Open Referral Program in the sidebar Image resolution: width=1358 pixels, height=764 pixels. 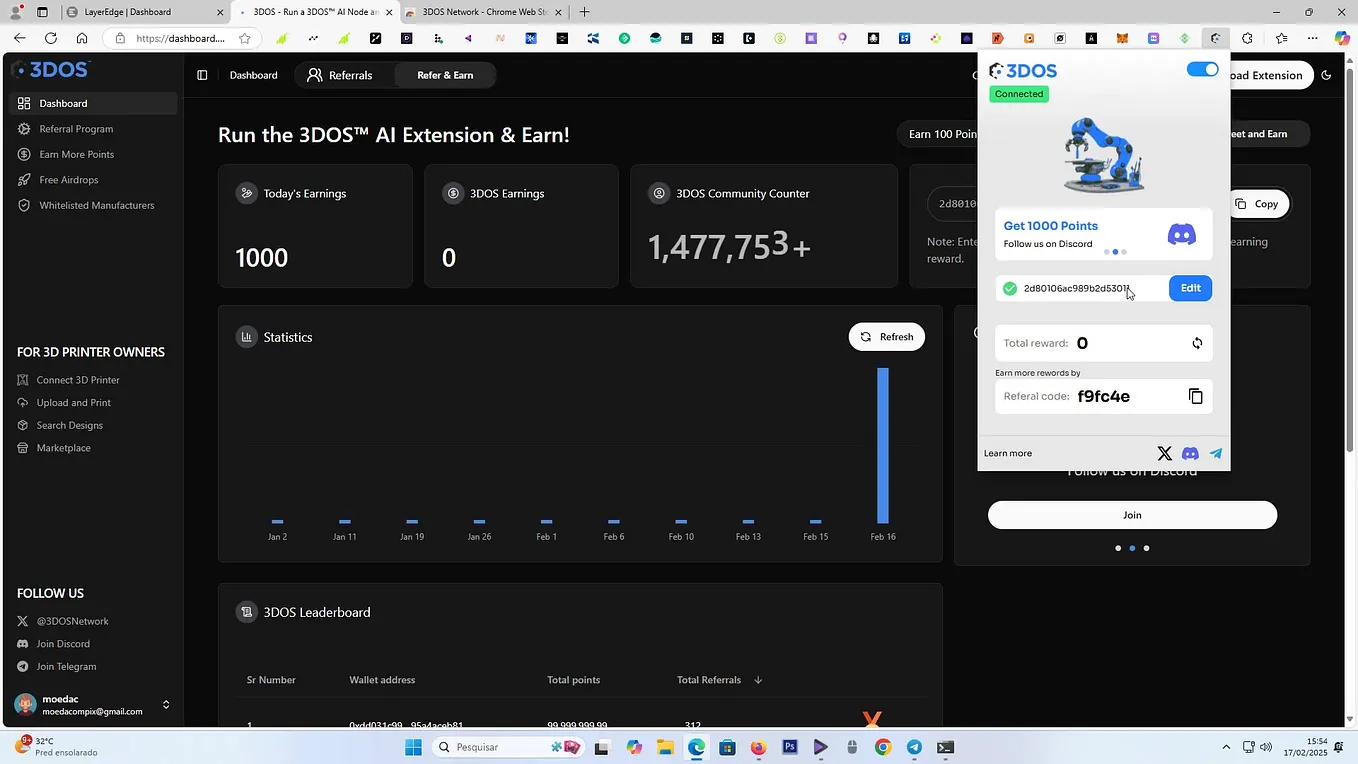click(76, 129)
